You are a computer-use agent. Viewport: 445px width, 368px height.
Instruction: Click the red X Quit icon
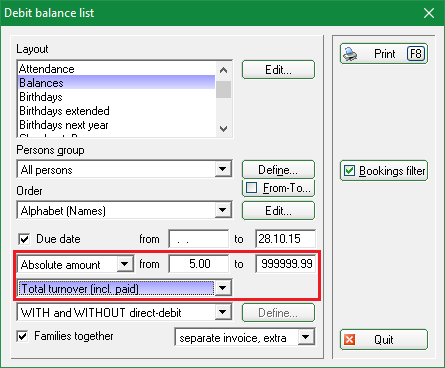(x=349, y=340)
